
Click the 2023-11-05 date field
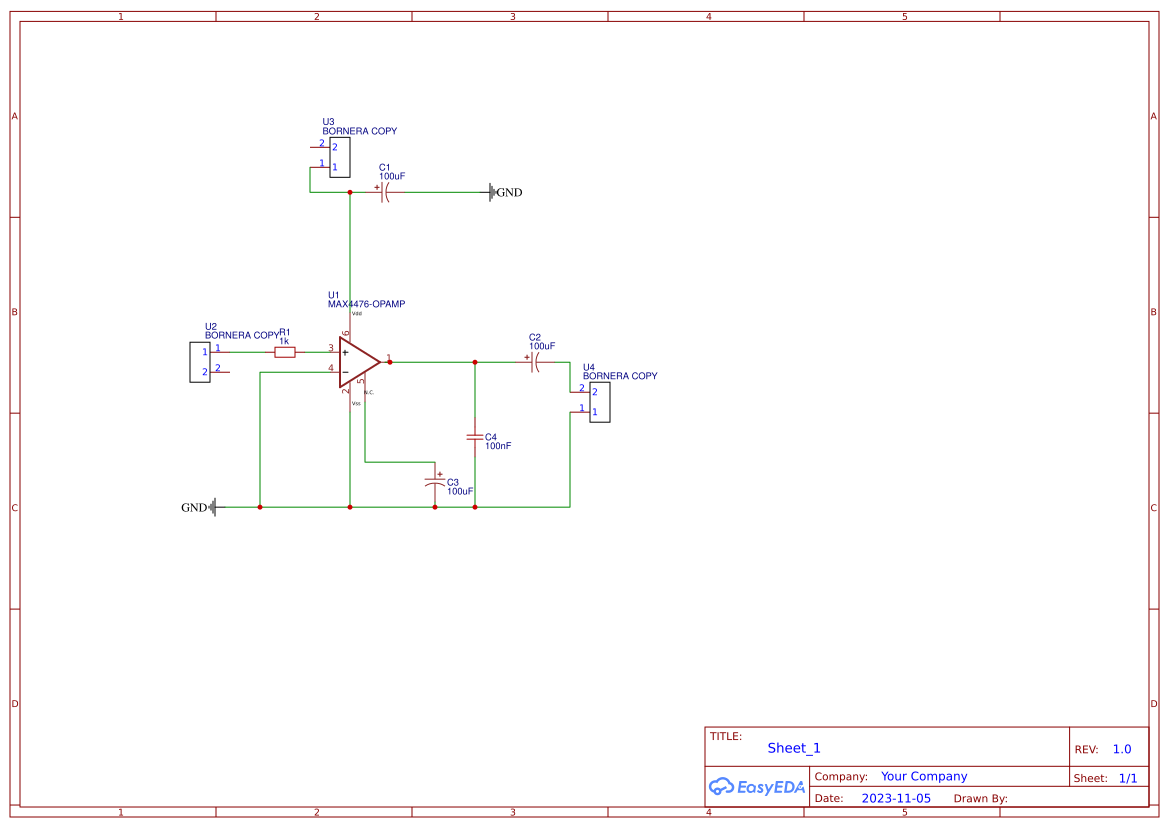896,798
